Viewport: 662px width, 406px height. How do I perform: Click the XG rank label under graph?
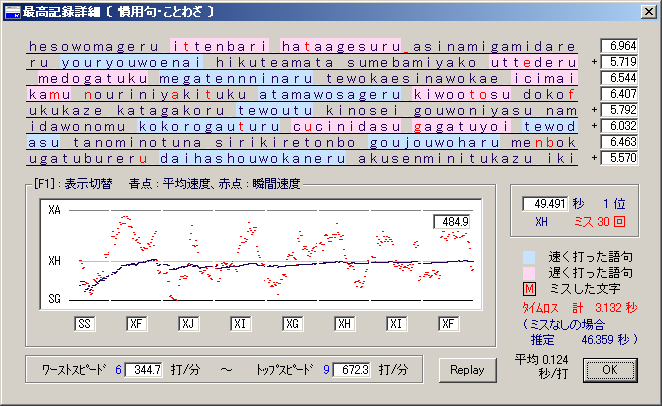293,324
